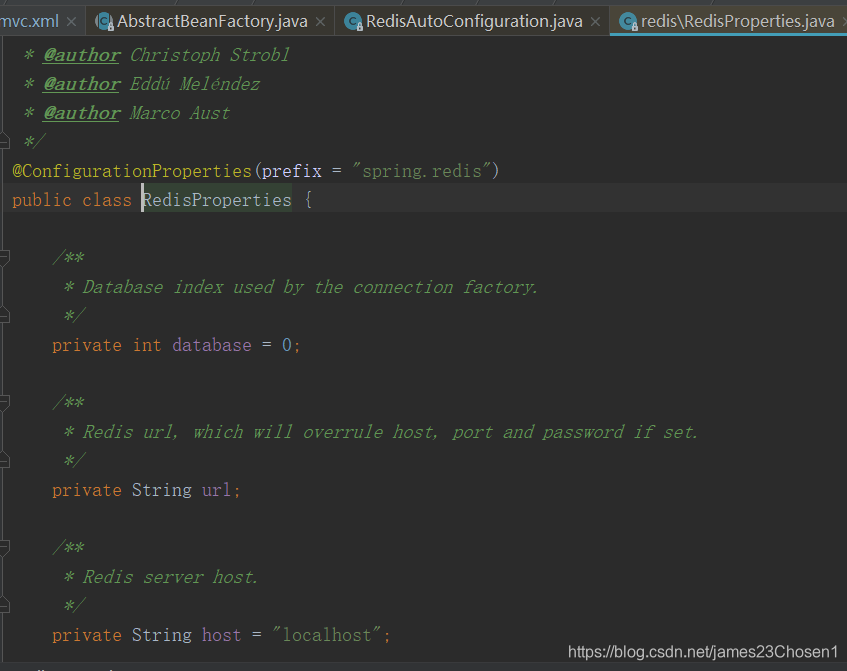Close the RedisAutoConfiguration.java tab
The image size is (847, 671).
[x=595, y=22]
